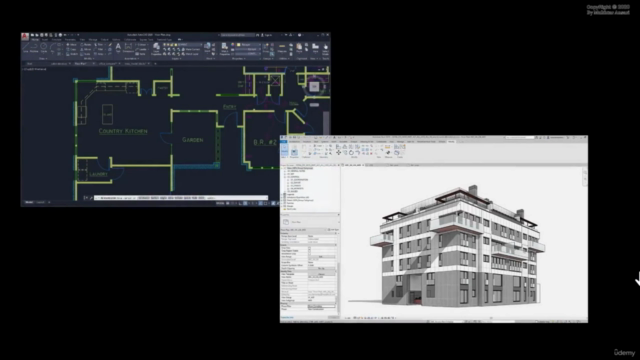This screenshot has width=640, height=360.
Task: Choose the Copy command in AutoCAD Modify panel
Action: pos(71,49)
